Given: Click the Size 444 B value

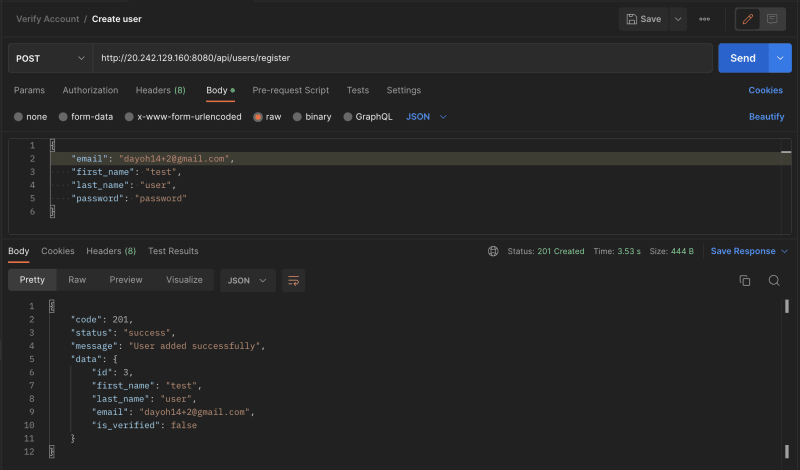Looking at the screenshot, I should point(681,251).
